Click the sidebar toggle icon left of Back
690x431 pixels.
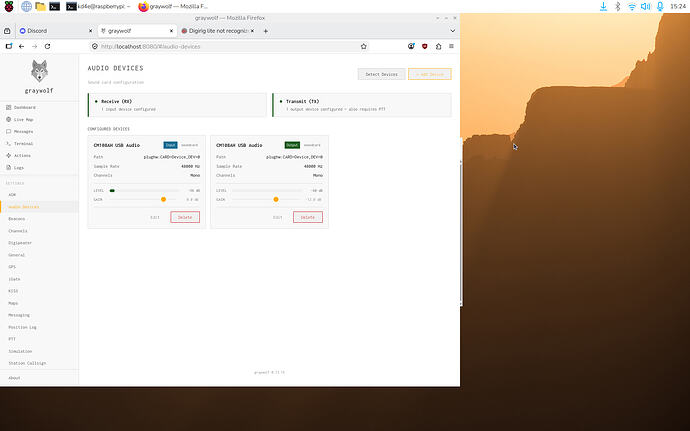click(9, 46)
